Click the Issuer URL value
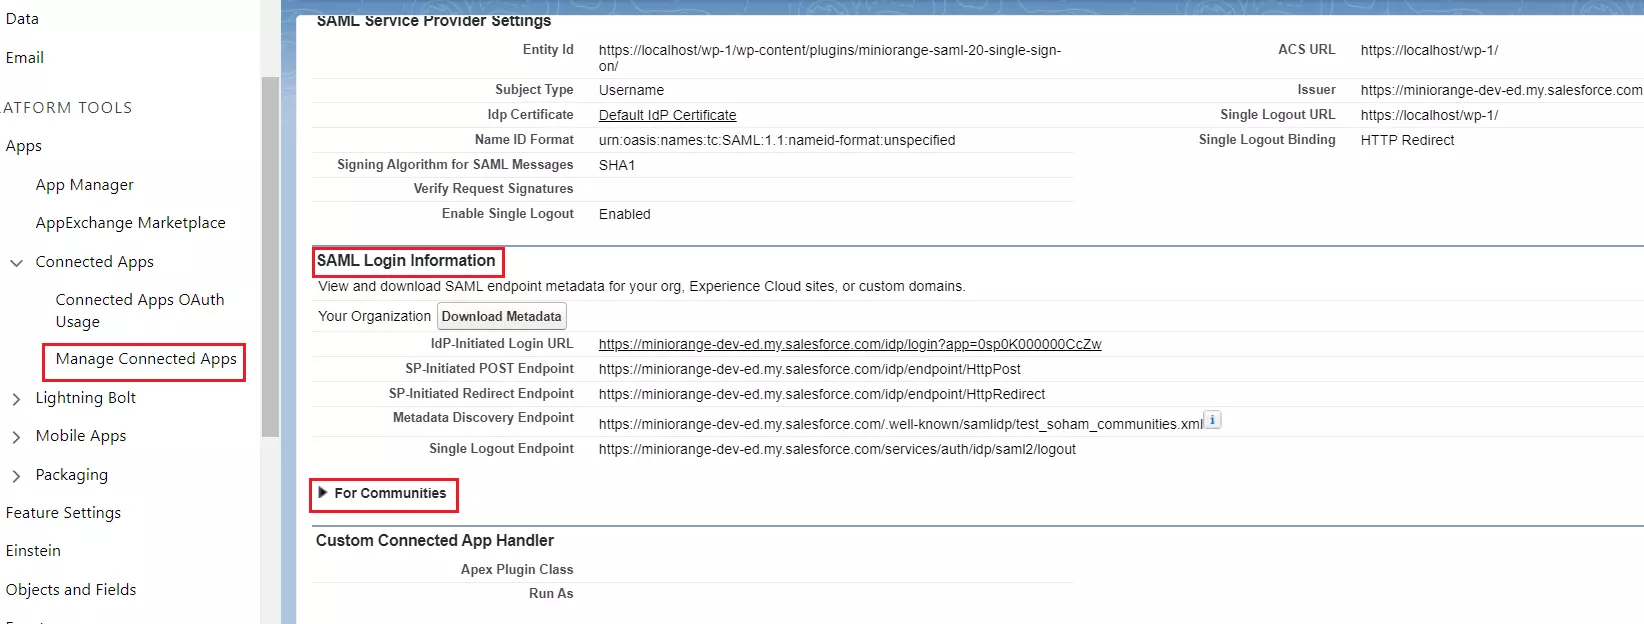Viewport: 1644px width, 624px height. 1501,90
